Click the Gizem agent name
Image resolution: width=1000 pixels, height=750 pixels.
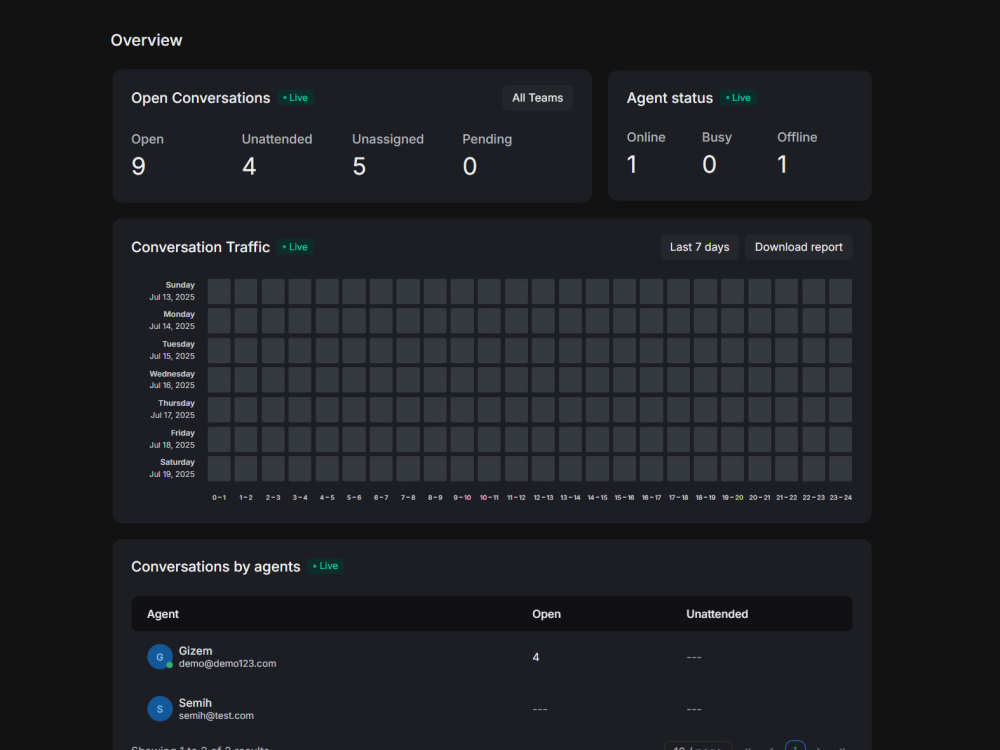195,651
